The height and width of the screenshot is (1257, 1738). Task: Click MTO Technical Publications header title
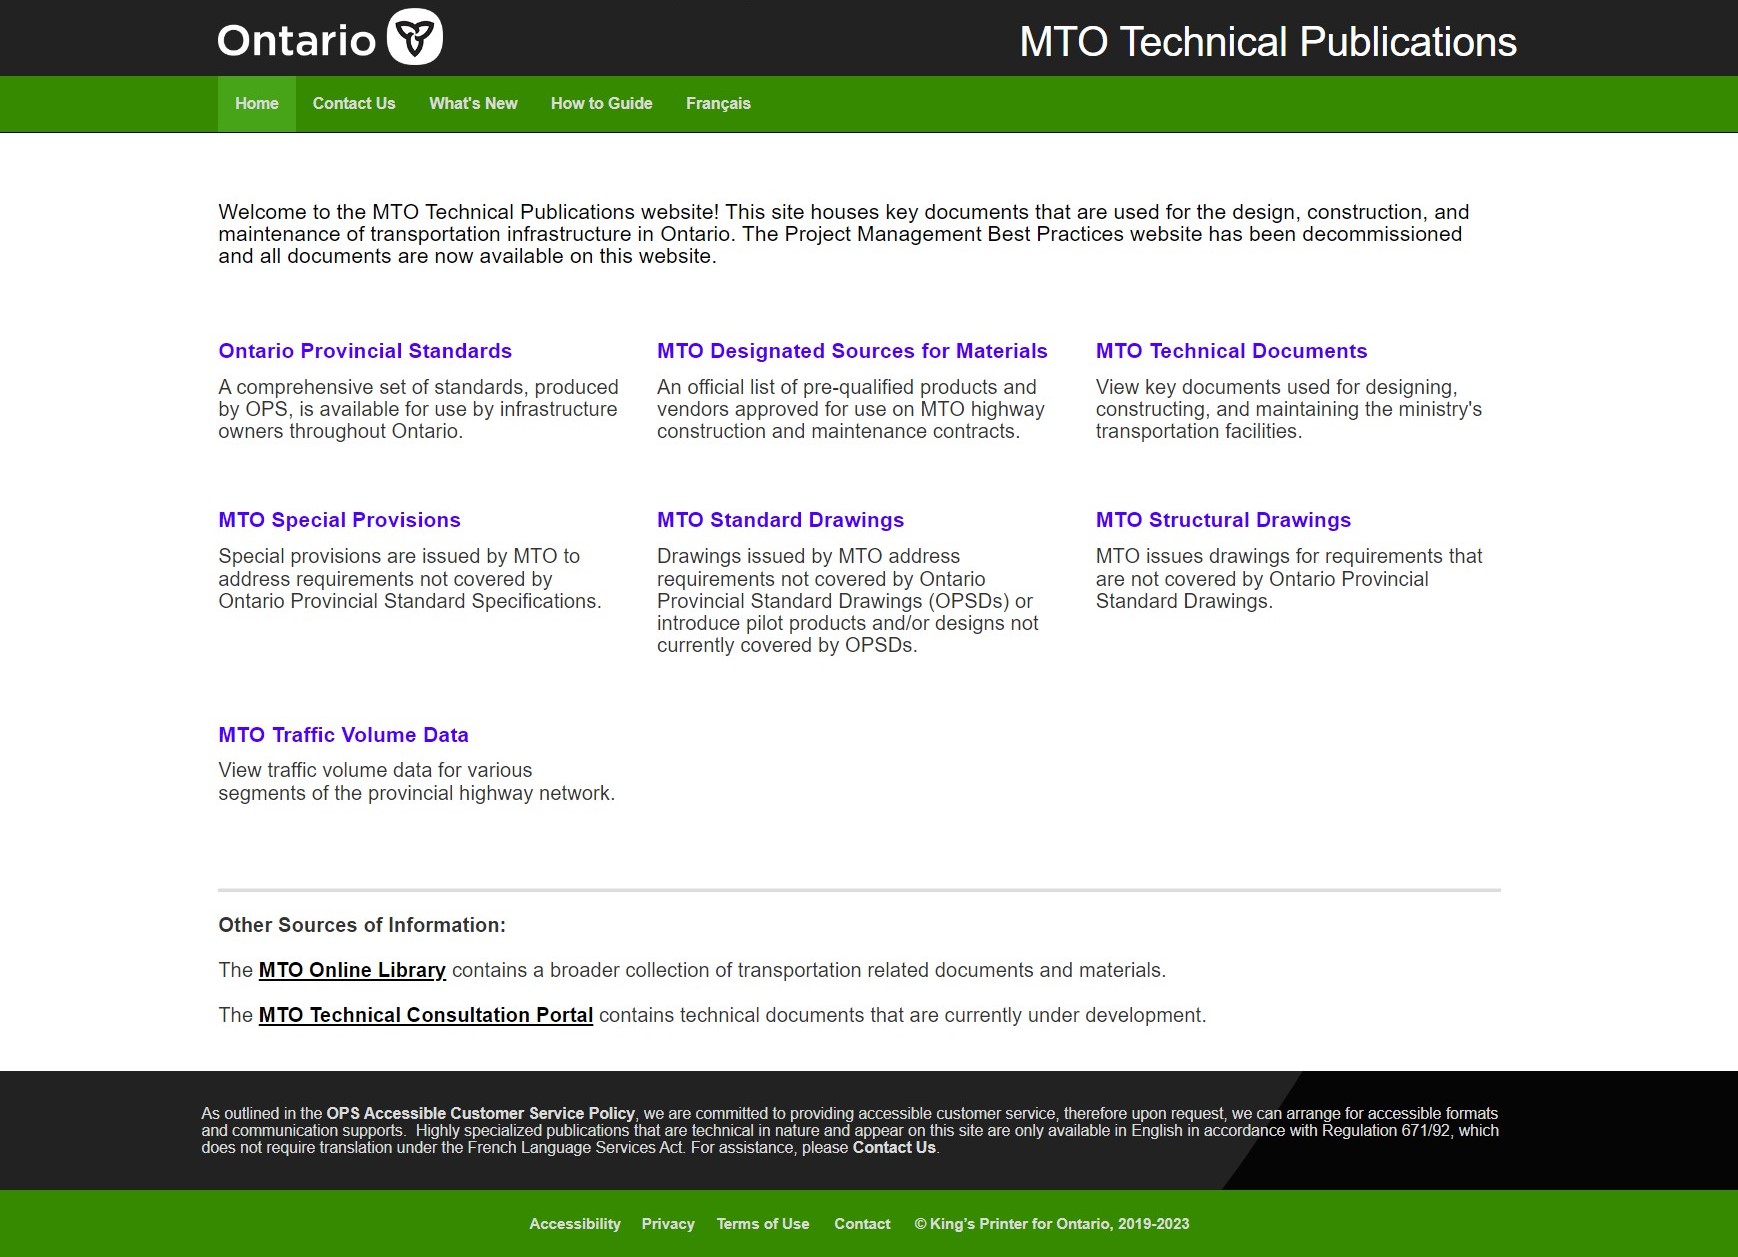point(1268,42)
